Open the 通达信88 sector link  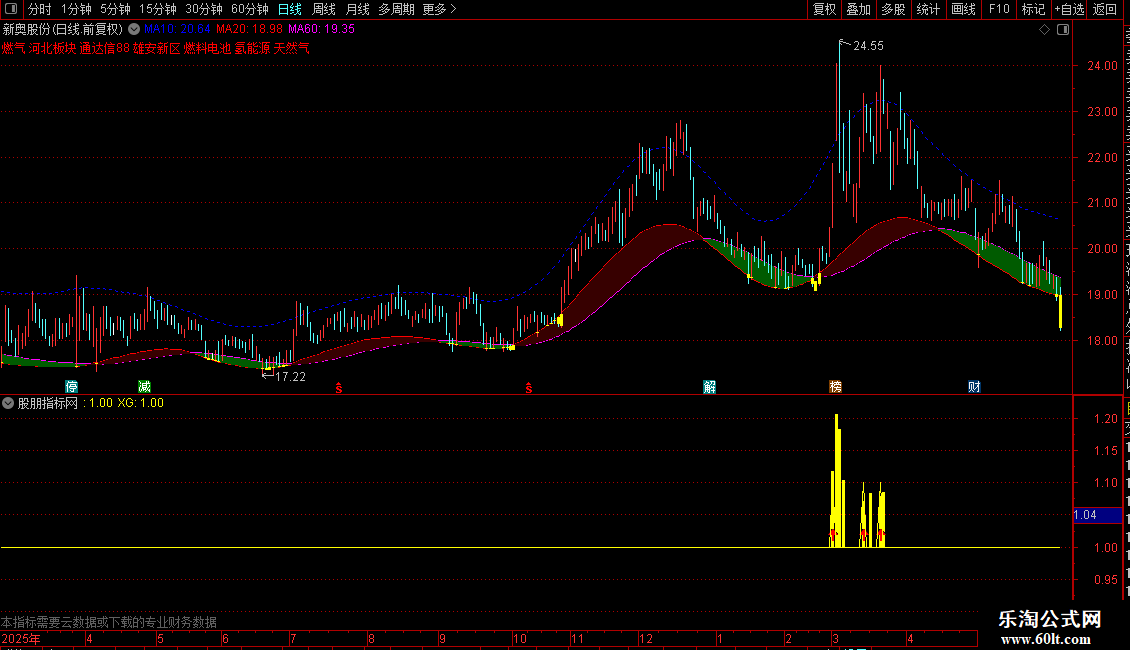(x=104, y=48)
